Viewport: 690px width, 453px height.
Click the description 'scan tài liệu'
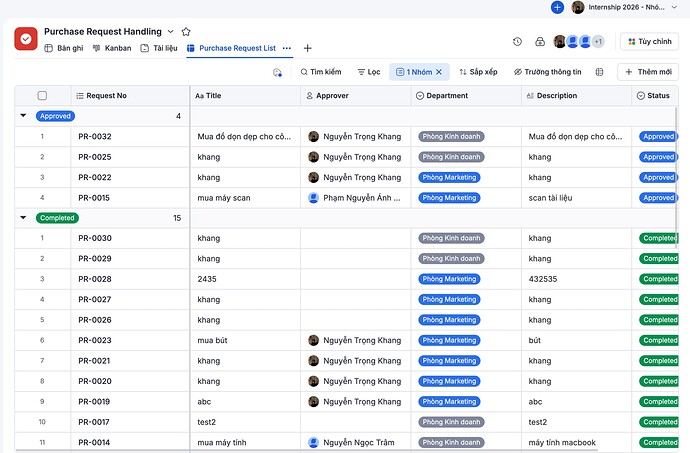coord(550,198)
